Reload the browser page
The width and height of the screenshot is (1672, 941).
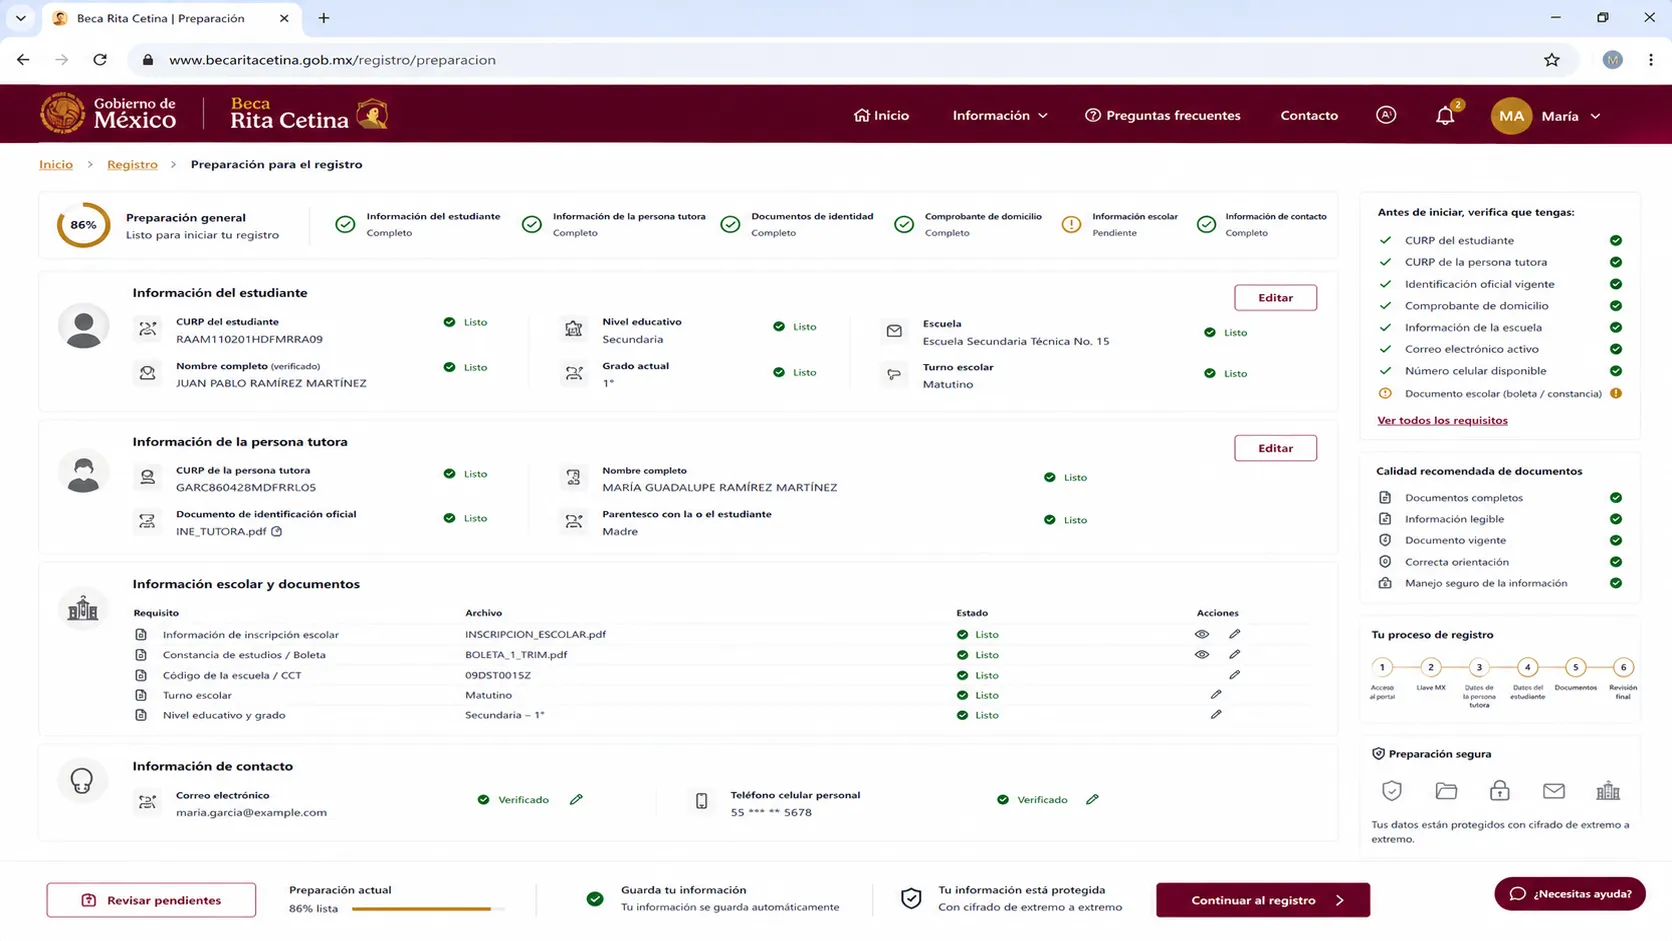(x=100, y=60)
